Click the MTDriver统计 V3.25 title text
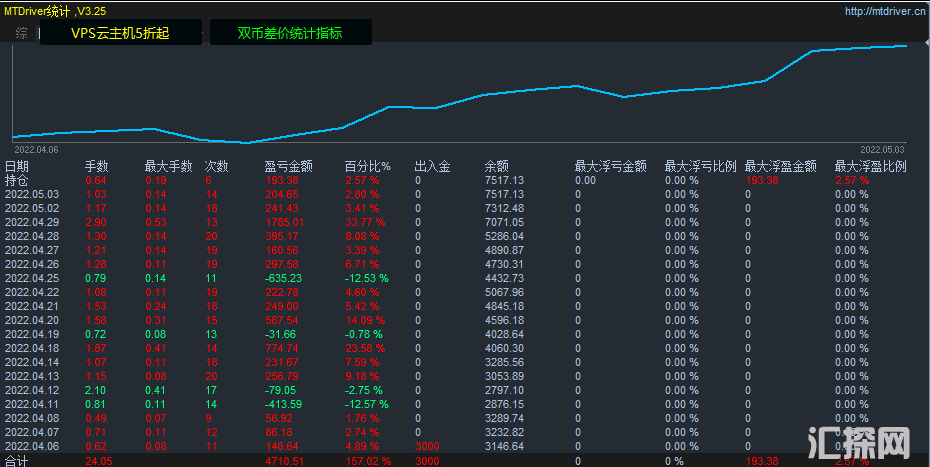Screen dimensions: 930x467 click(x=55, y=11)
